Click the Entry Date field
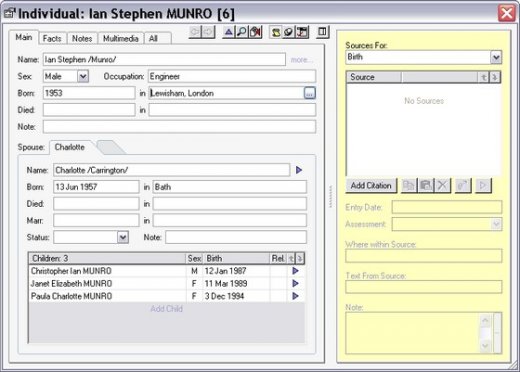This screenshot has height=372, width=520. click(x=447, y=207)
